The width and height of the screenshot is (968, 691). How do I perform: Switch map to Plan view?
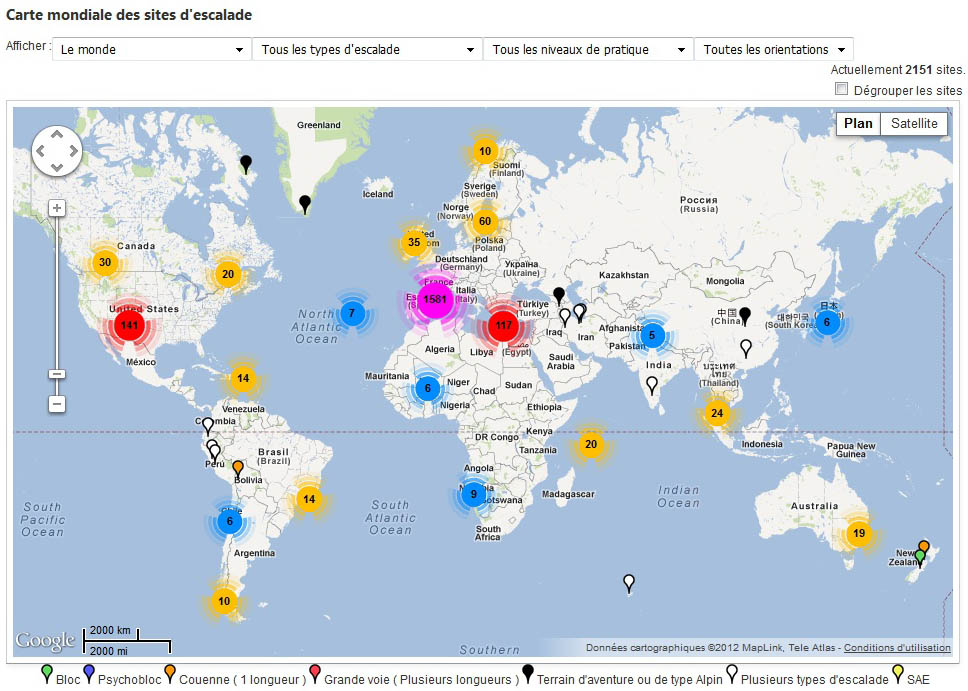point(858,124)
